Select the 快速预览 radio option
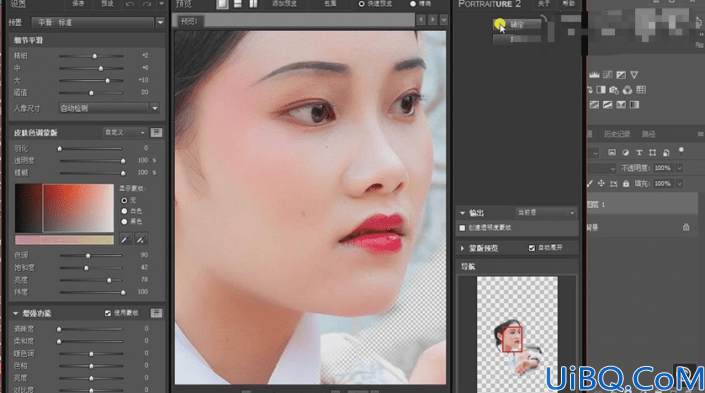Viewport: 705px width, 393px height. click(361, 4)
